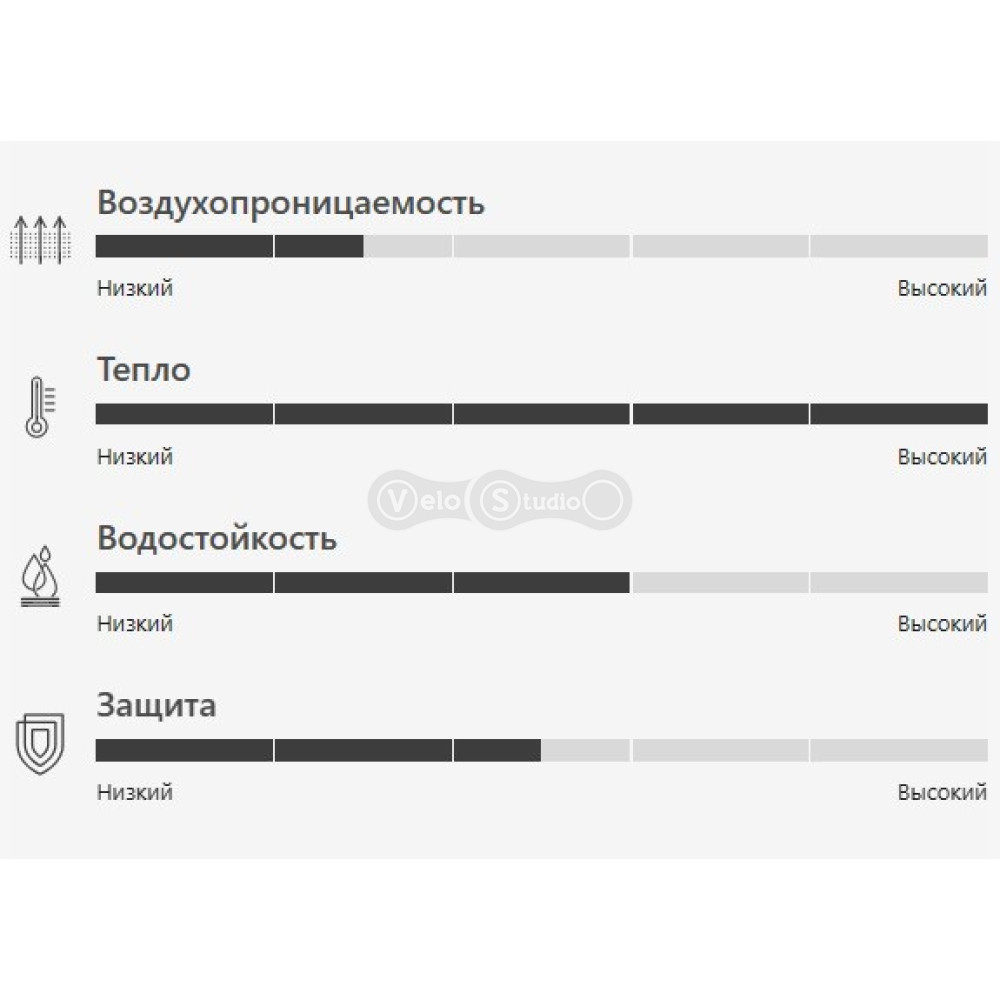Click the Тепло rating bar
The height and width of the screenshot is (1000, 1000).
pyautogui.click(x=541, y=414)
